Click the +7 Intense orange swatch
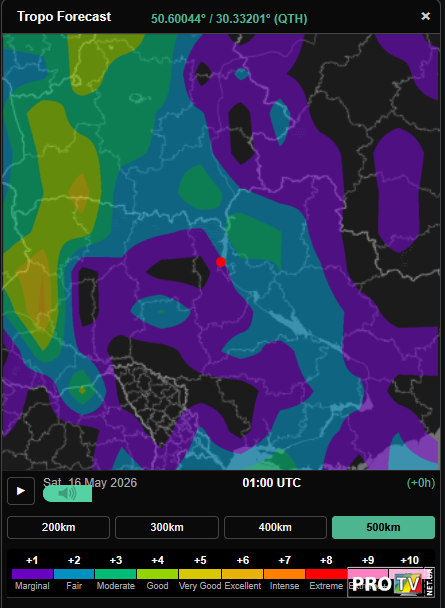The width and height of the screenshot is (445, 608). point(285,574)
